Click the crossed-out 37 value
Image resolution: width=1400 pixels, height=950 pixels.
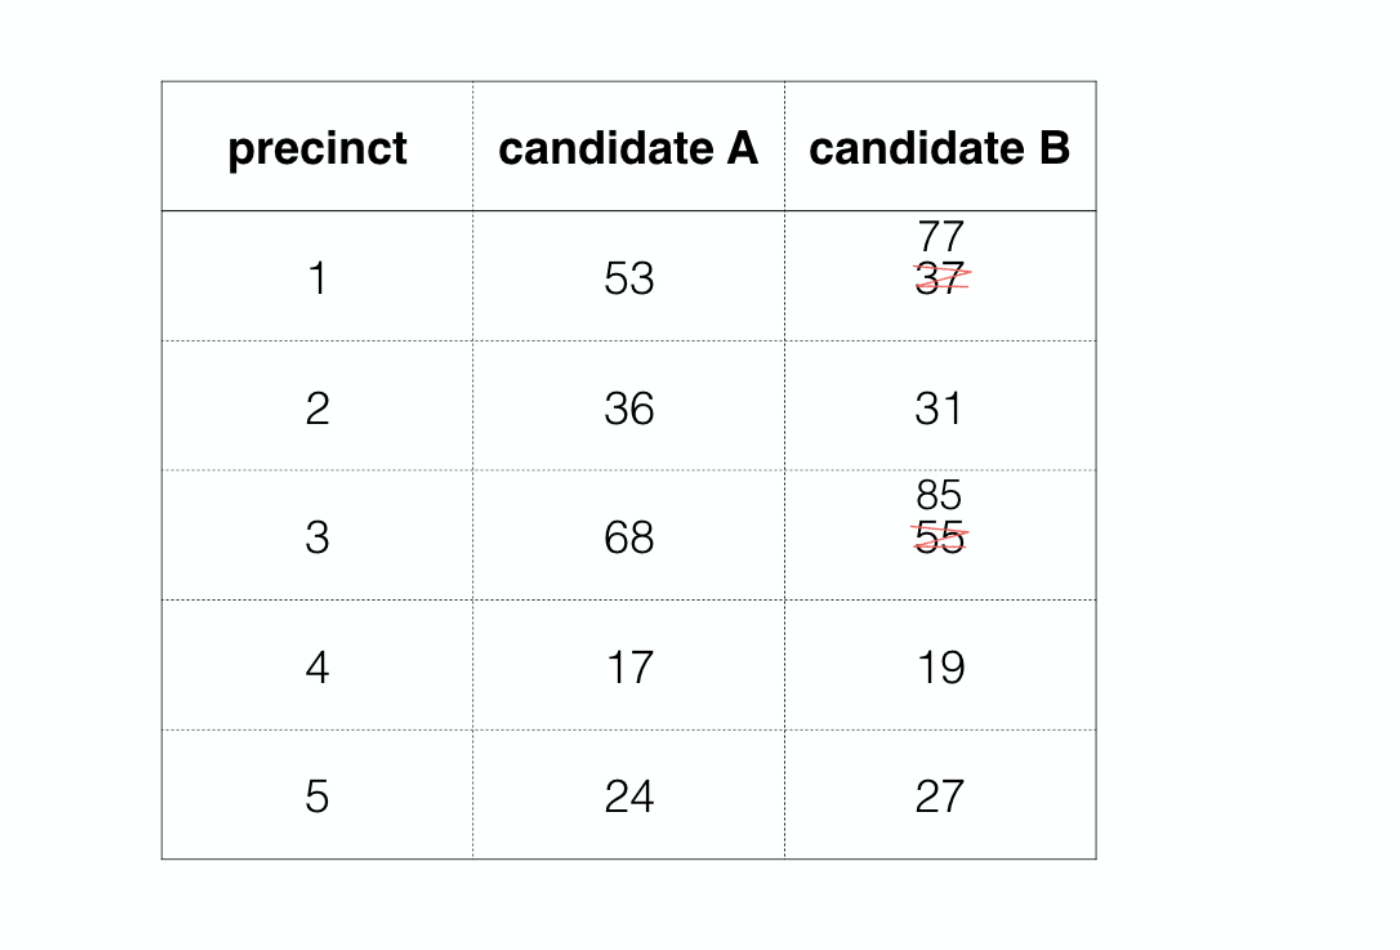[x=941, y=278]
